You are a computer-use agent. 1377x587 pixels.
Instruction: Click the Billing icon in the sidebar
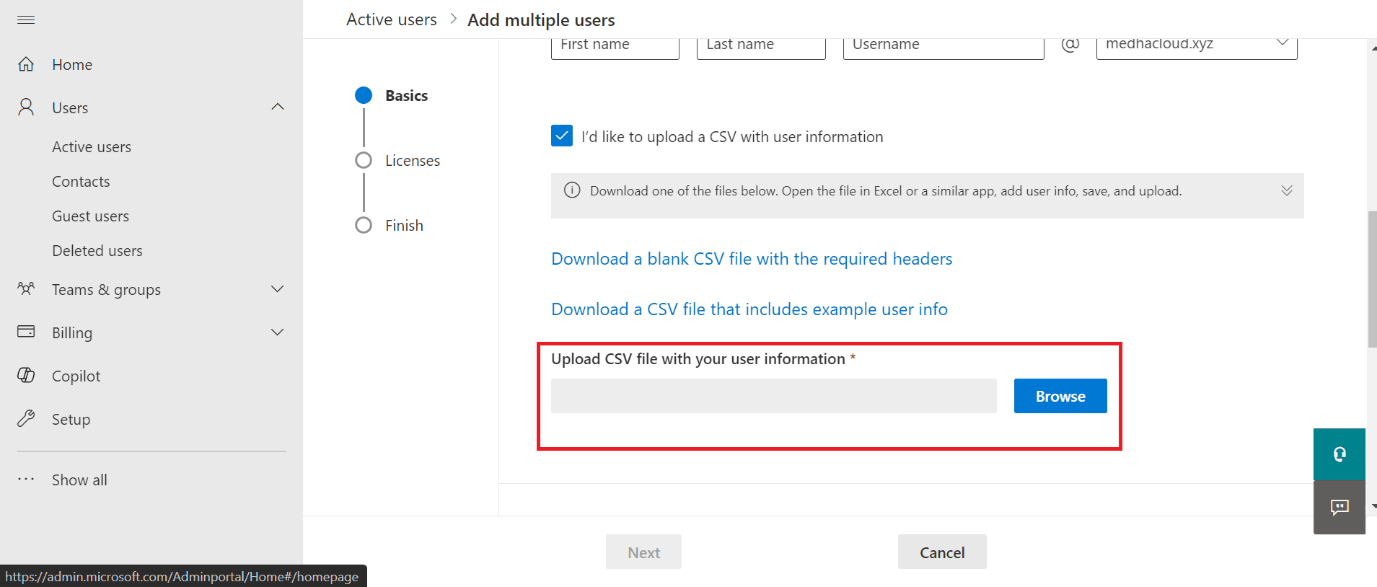point(25,332)
